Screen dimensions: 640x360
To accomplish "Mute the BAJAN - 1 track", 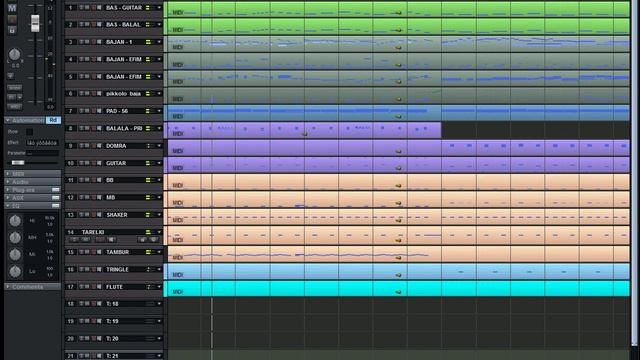I will click(x=87, y=42).
